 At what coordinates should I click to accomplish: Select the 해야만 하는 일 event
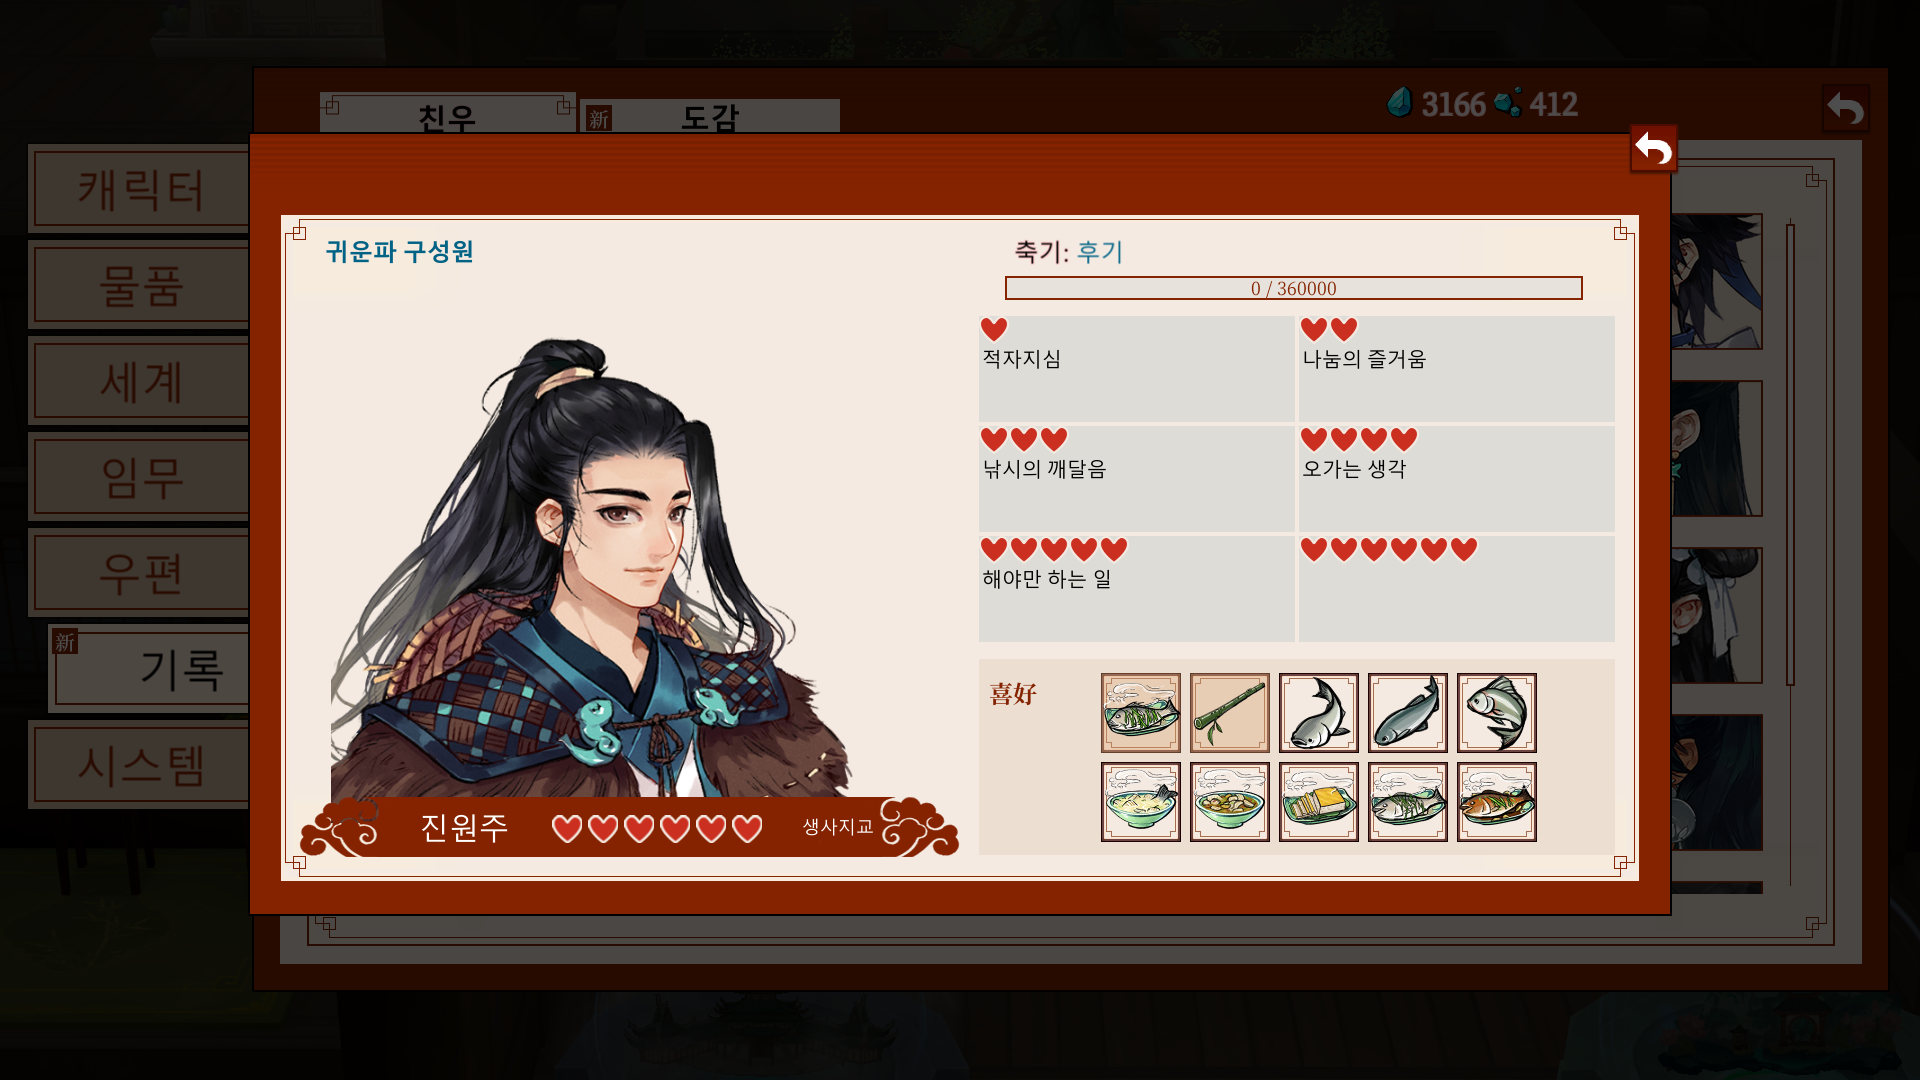(x=1136, y=589)
